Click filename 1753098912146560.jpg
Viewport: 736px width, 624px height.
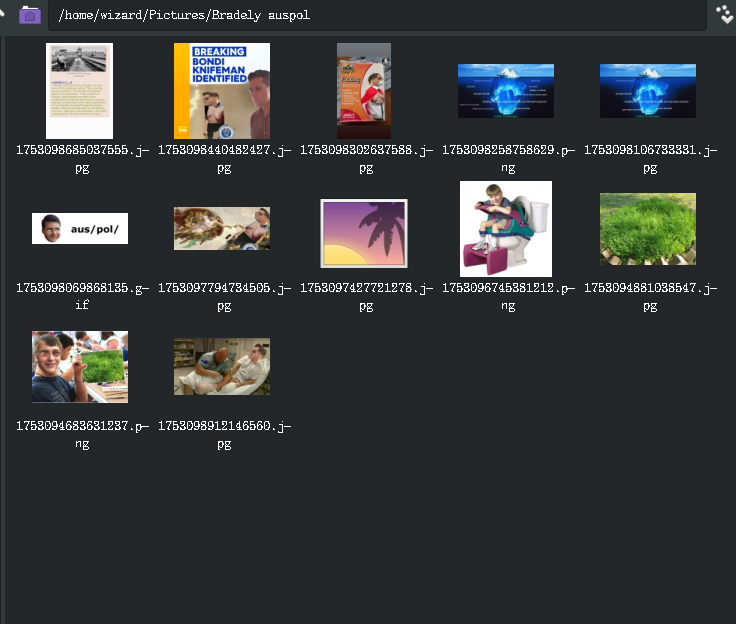pos(224,434)
